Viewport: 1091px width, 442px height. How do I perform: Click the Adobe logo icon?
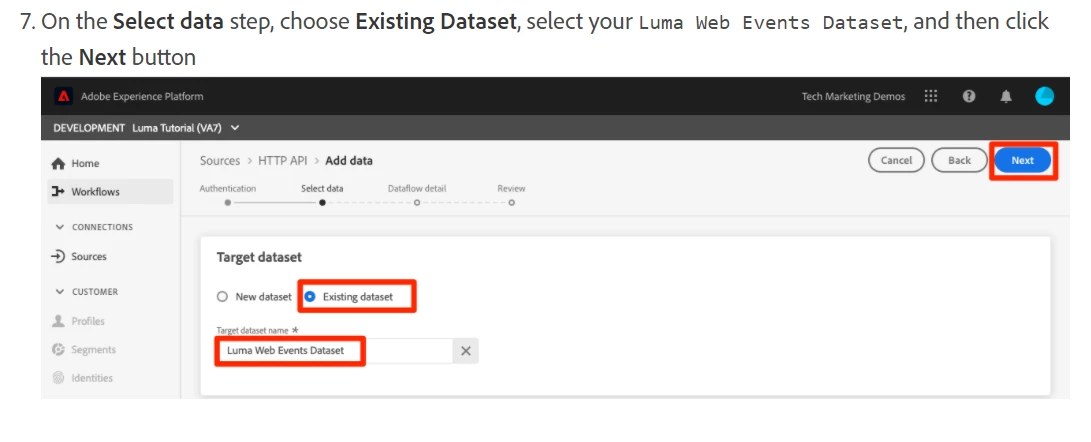(63, 96)
